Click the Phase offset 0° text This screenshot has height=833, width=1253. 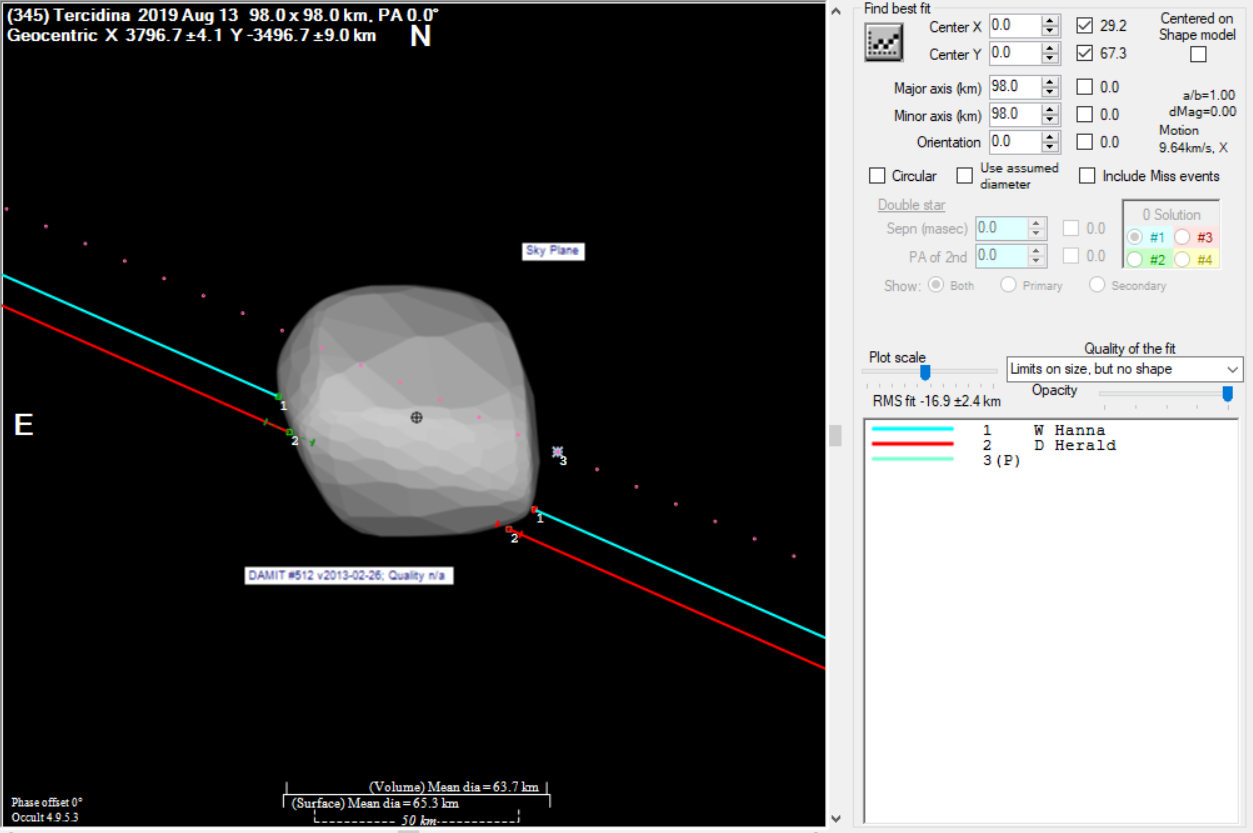click(x=46, y=802)
